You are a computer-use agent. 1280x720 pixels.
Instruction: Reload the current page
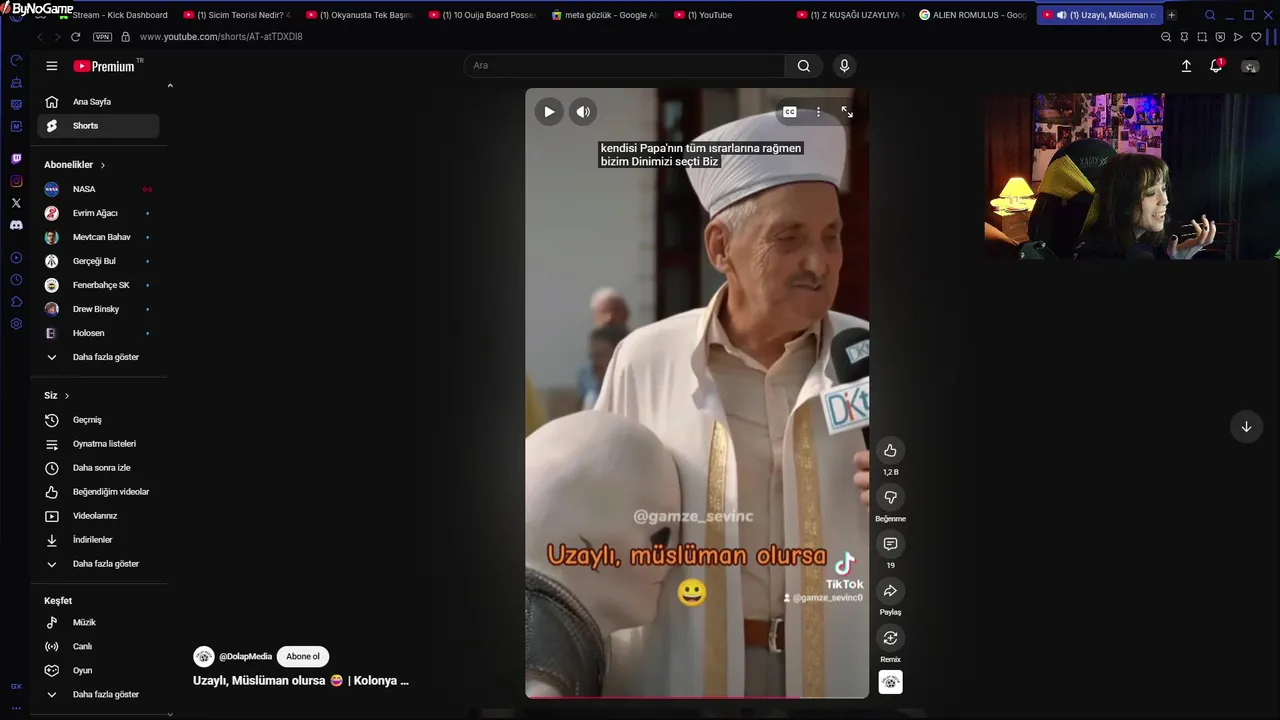tap(75, 37)
